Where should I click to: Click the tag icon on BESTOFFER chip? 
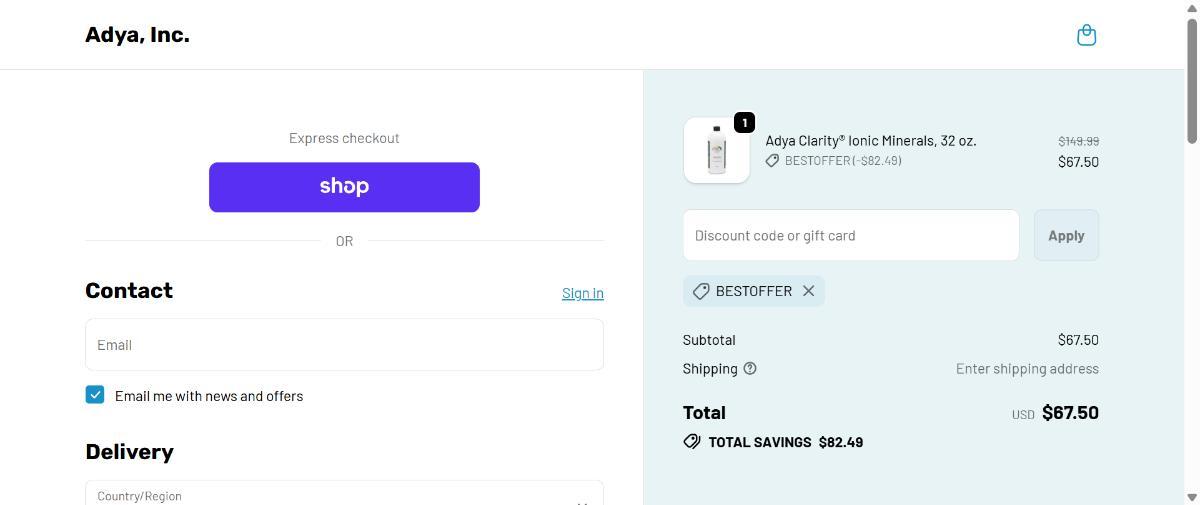pyautogui.click(x=701, y=291)
